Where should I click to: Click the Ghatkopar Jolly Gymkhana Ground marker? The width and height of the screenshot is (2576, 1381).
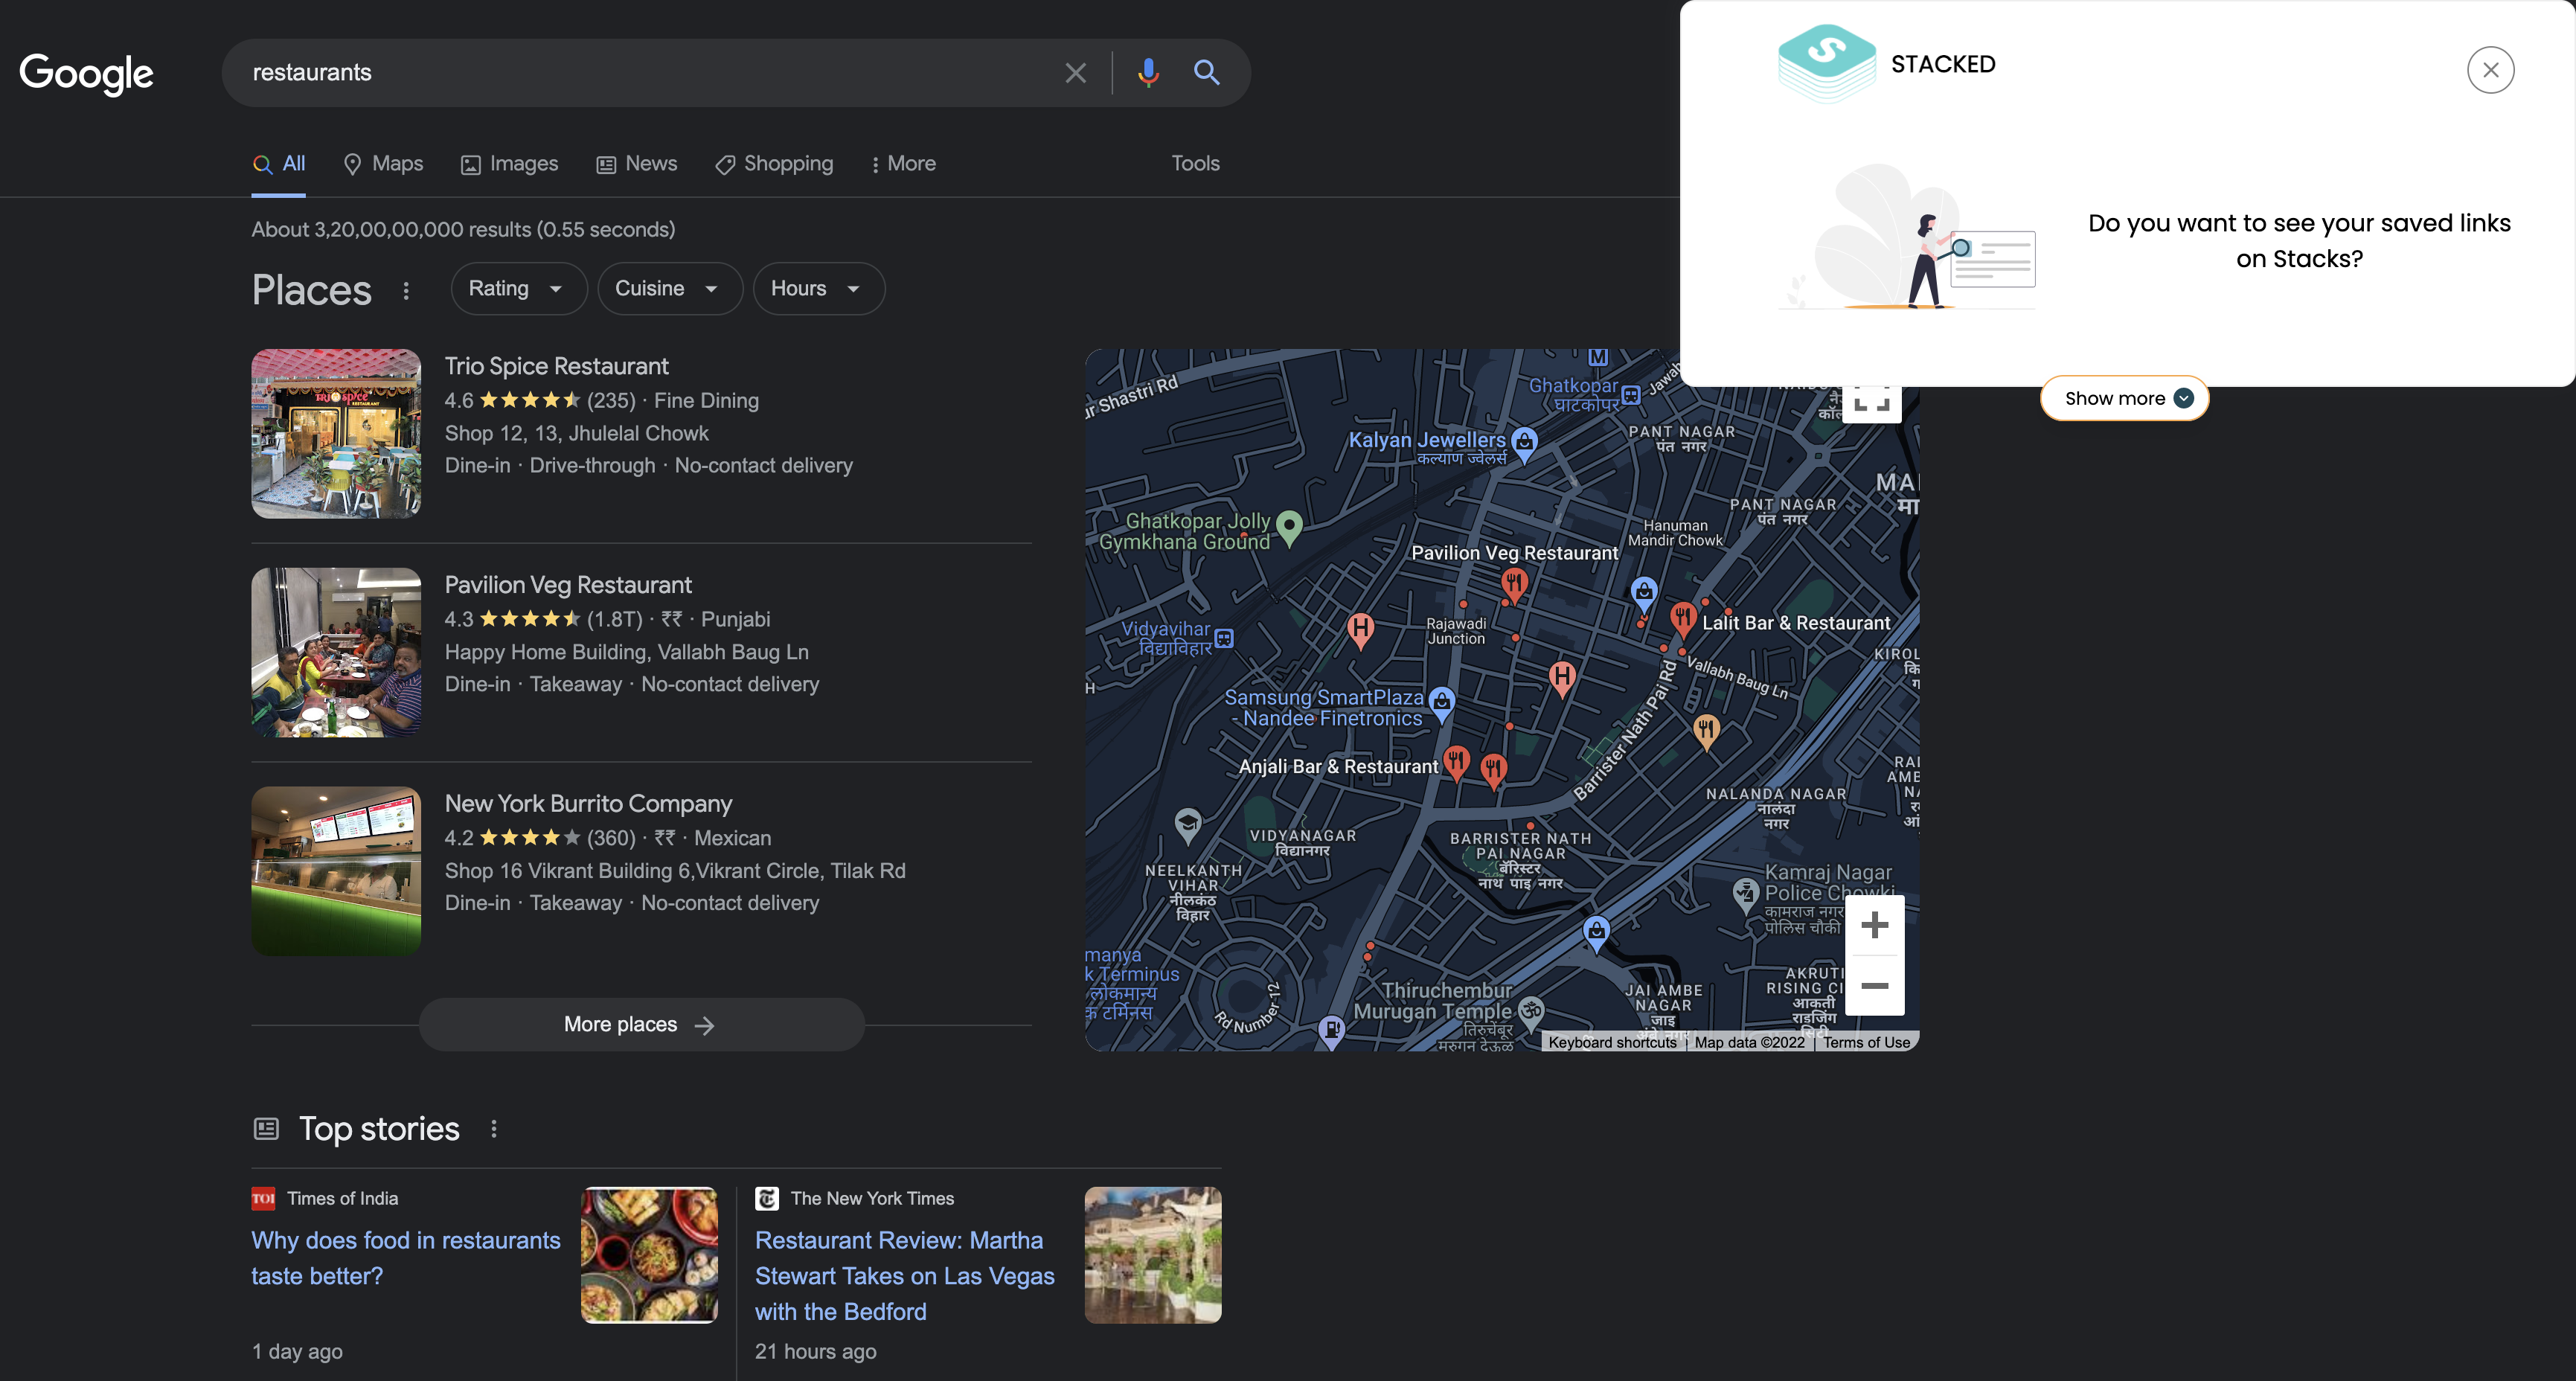click(1289, 527)
